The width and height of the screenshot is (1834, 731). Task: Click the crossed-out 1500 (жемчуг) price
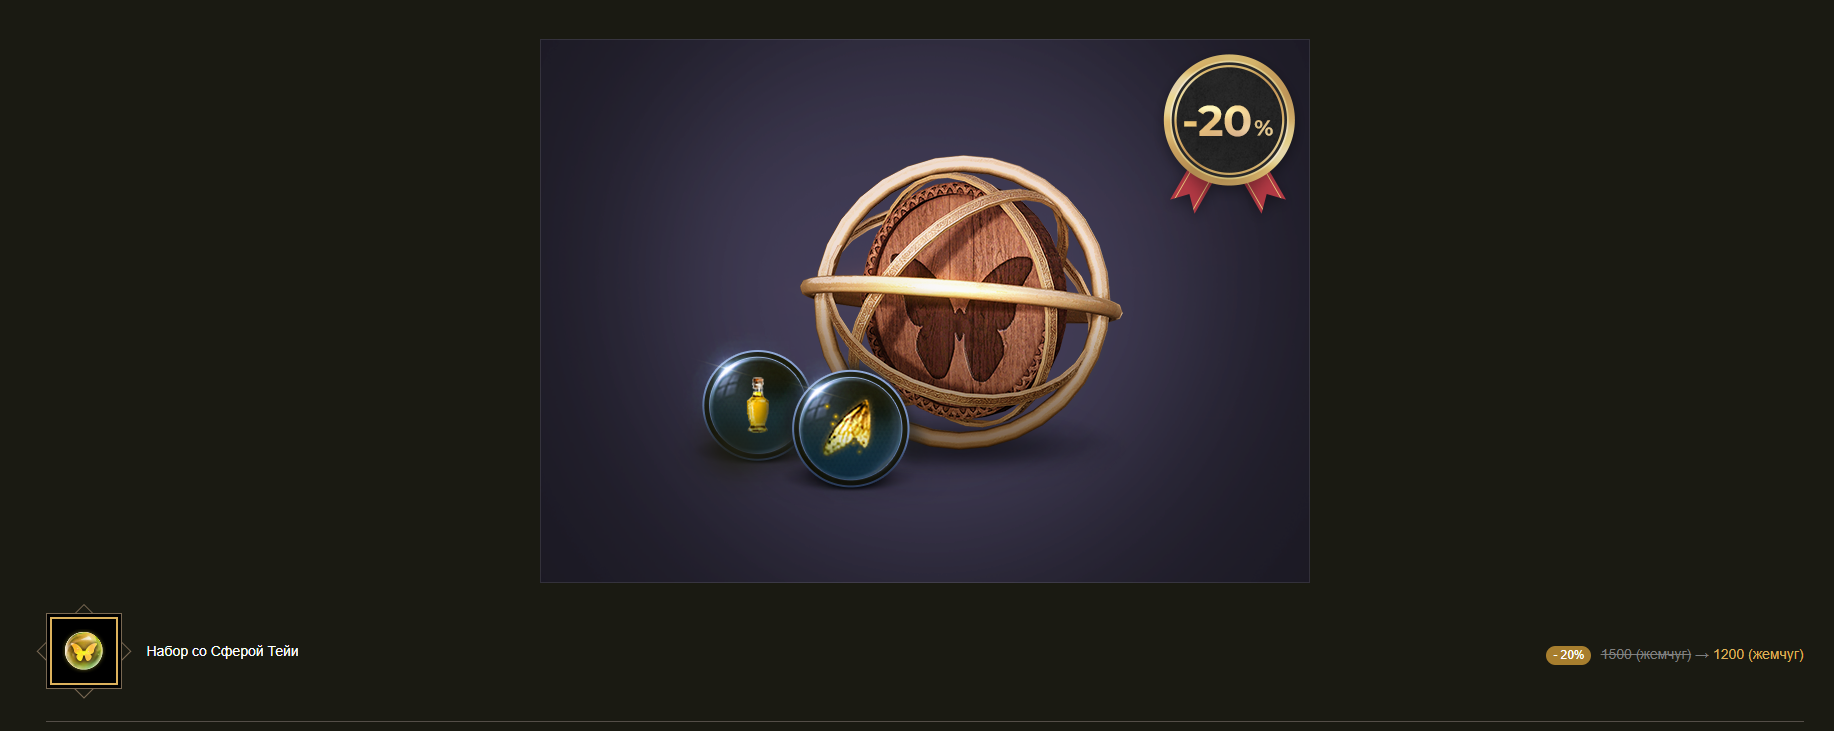pyautogui.click(x=1646, y=654)
